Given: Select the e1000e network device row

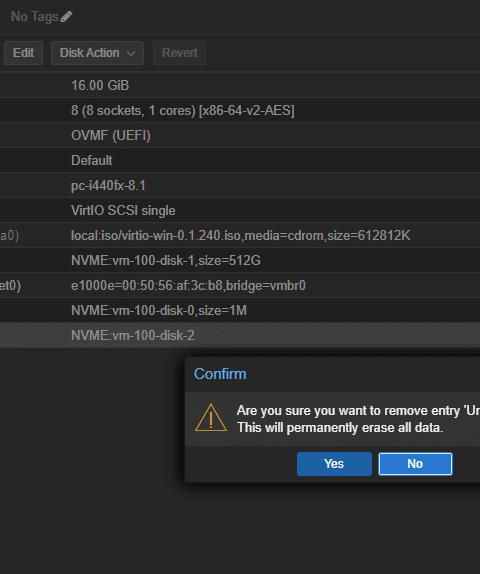Looking at the screenshot, I should click(240, 286).
